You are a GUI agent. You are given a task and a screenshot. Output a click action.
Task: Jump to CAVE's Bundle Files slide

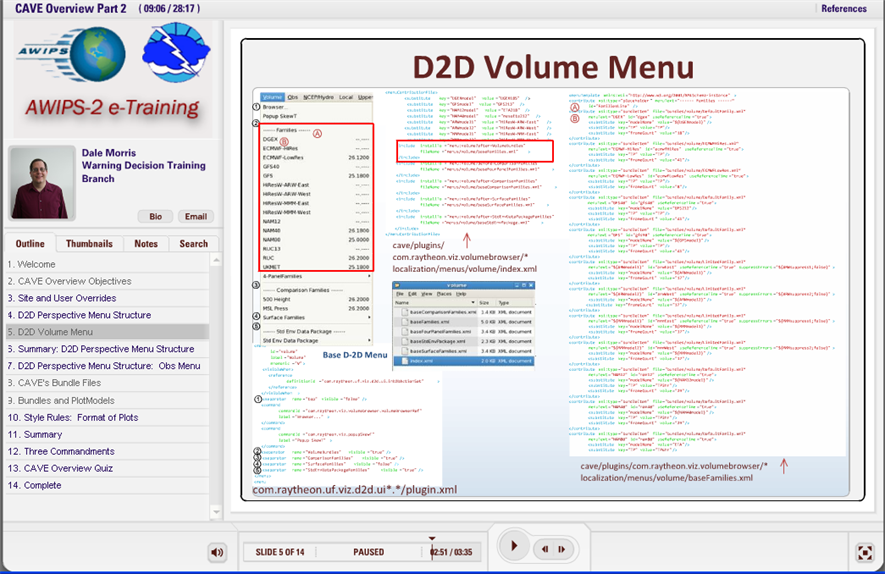coord(107,383)
